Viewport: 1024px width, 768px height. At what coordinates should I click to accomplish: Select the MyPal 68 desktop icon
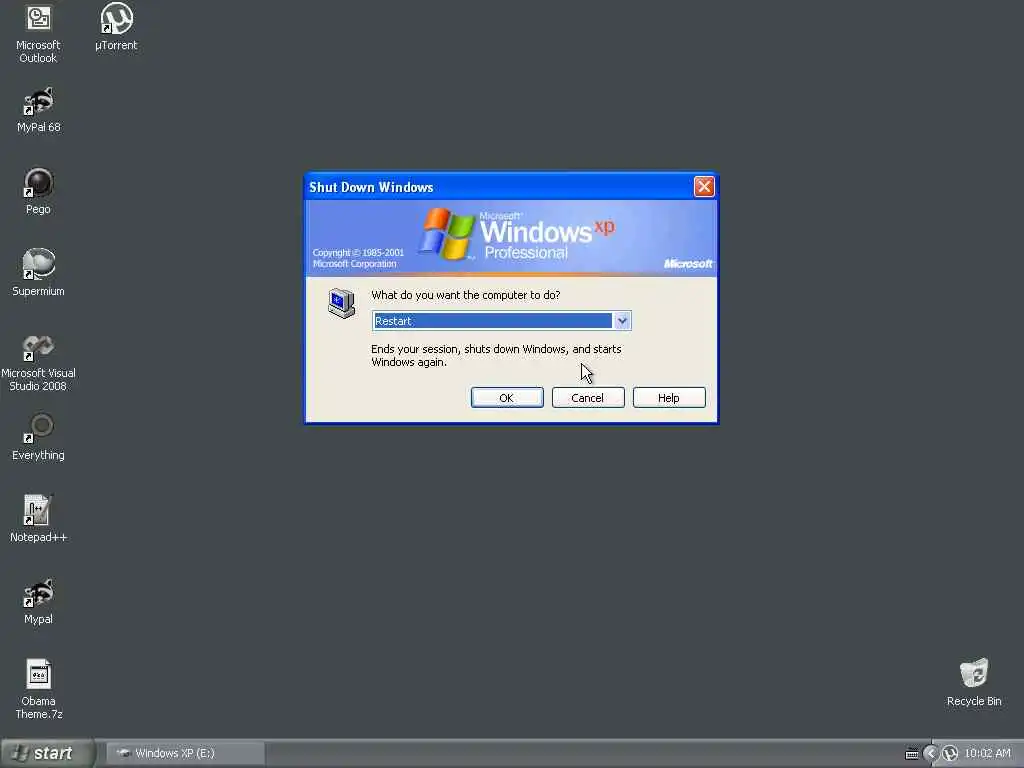(x=39, y=110)
